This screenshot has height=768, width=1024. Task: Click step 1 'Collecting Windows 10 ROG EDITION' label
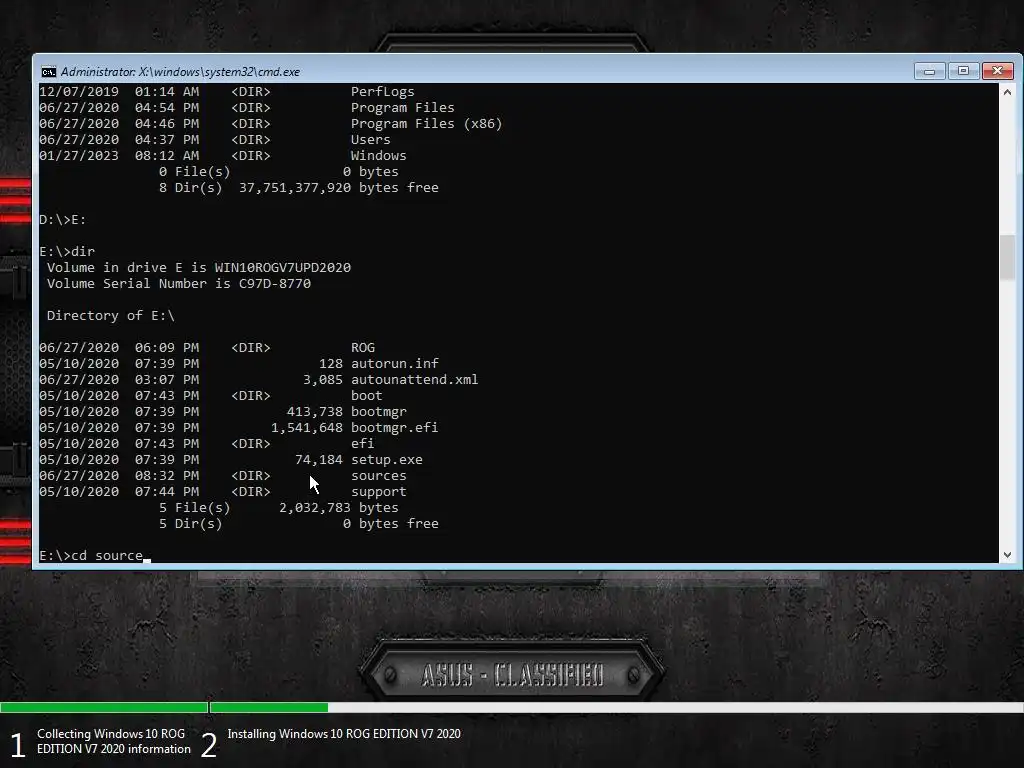(114, 741)
